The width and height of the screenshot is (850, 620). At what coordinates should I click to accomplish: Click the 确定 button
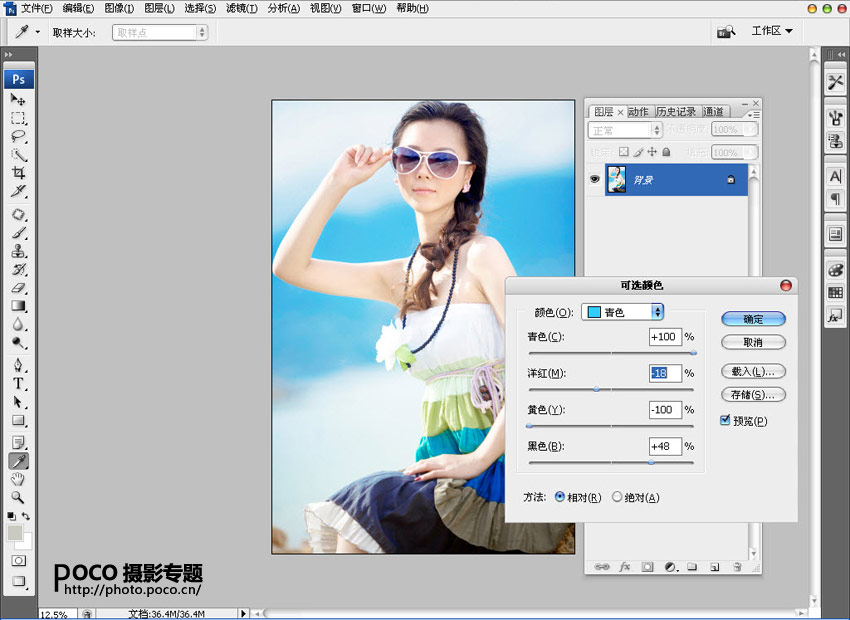(753, 319)
